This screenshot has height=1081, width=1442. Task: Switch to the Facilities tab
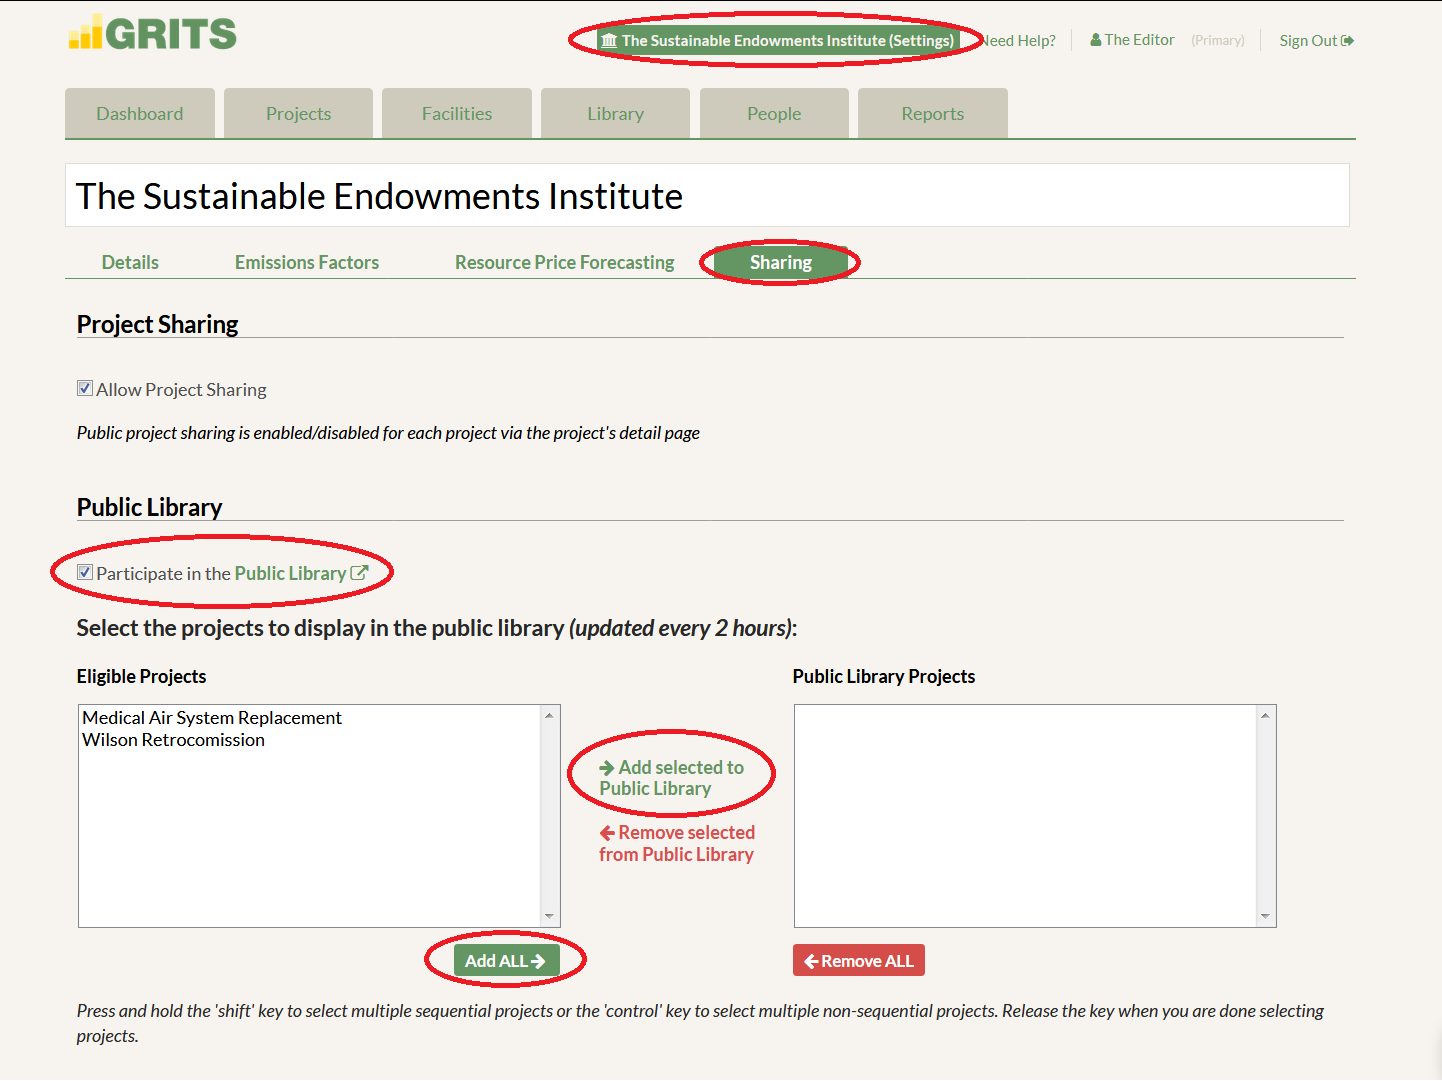click(x=457, y=113)
